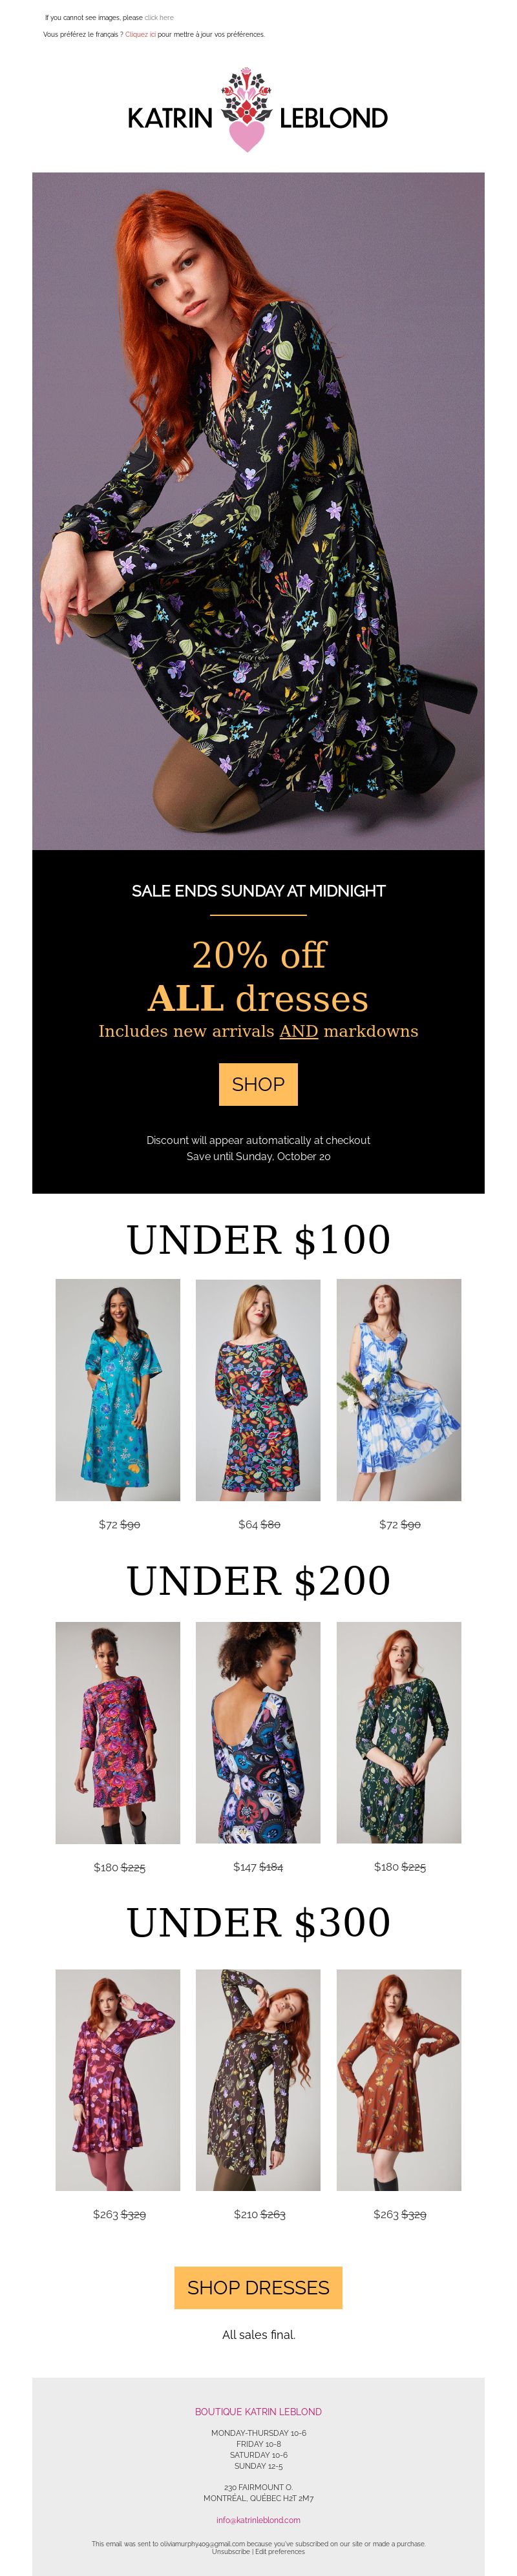Open the magenta wrap dress priced $263
Viewport: 517px width, 2576px height.
[118, 2080]
